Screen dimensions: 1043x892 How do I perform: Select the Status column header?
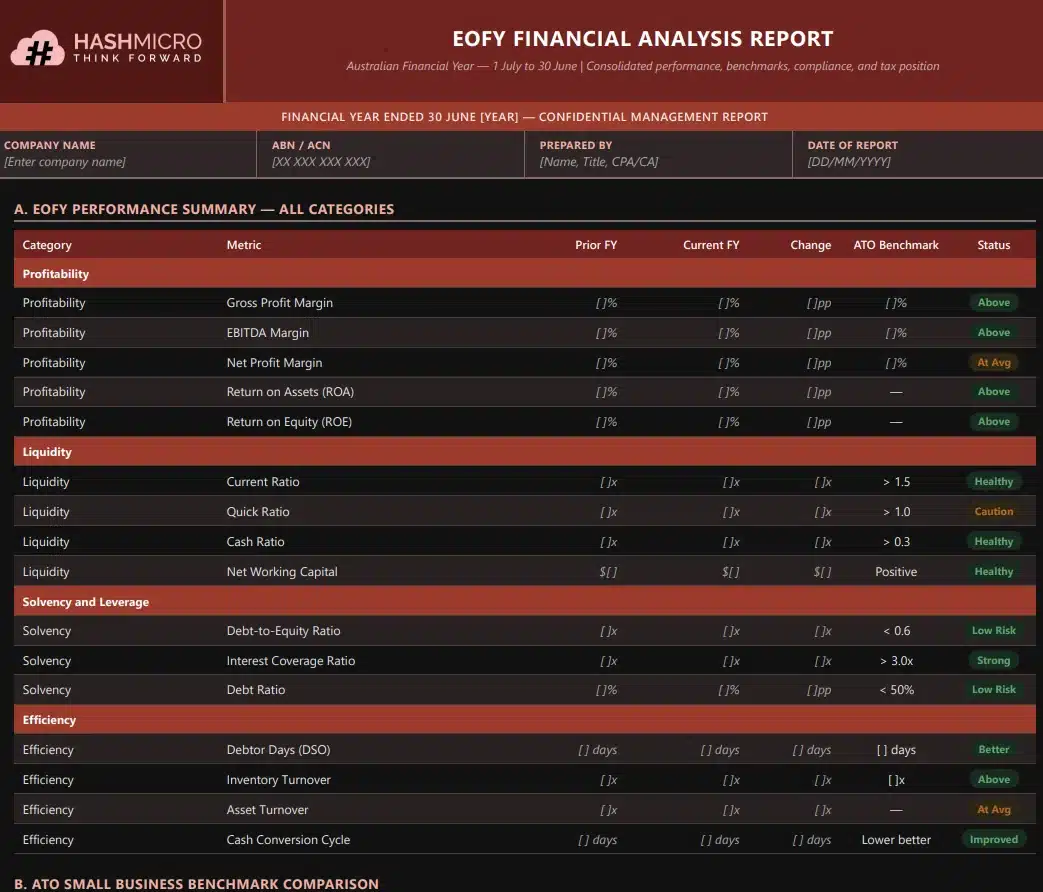(994, 245)
